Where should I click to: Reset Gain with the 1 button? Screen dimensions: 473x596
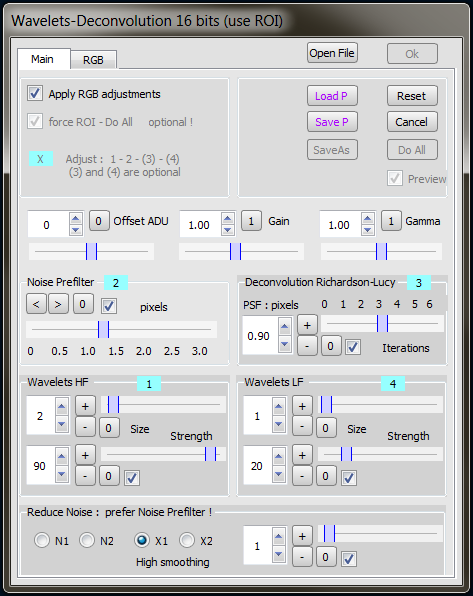click(251, 221)
